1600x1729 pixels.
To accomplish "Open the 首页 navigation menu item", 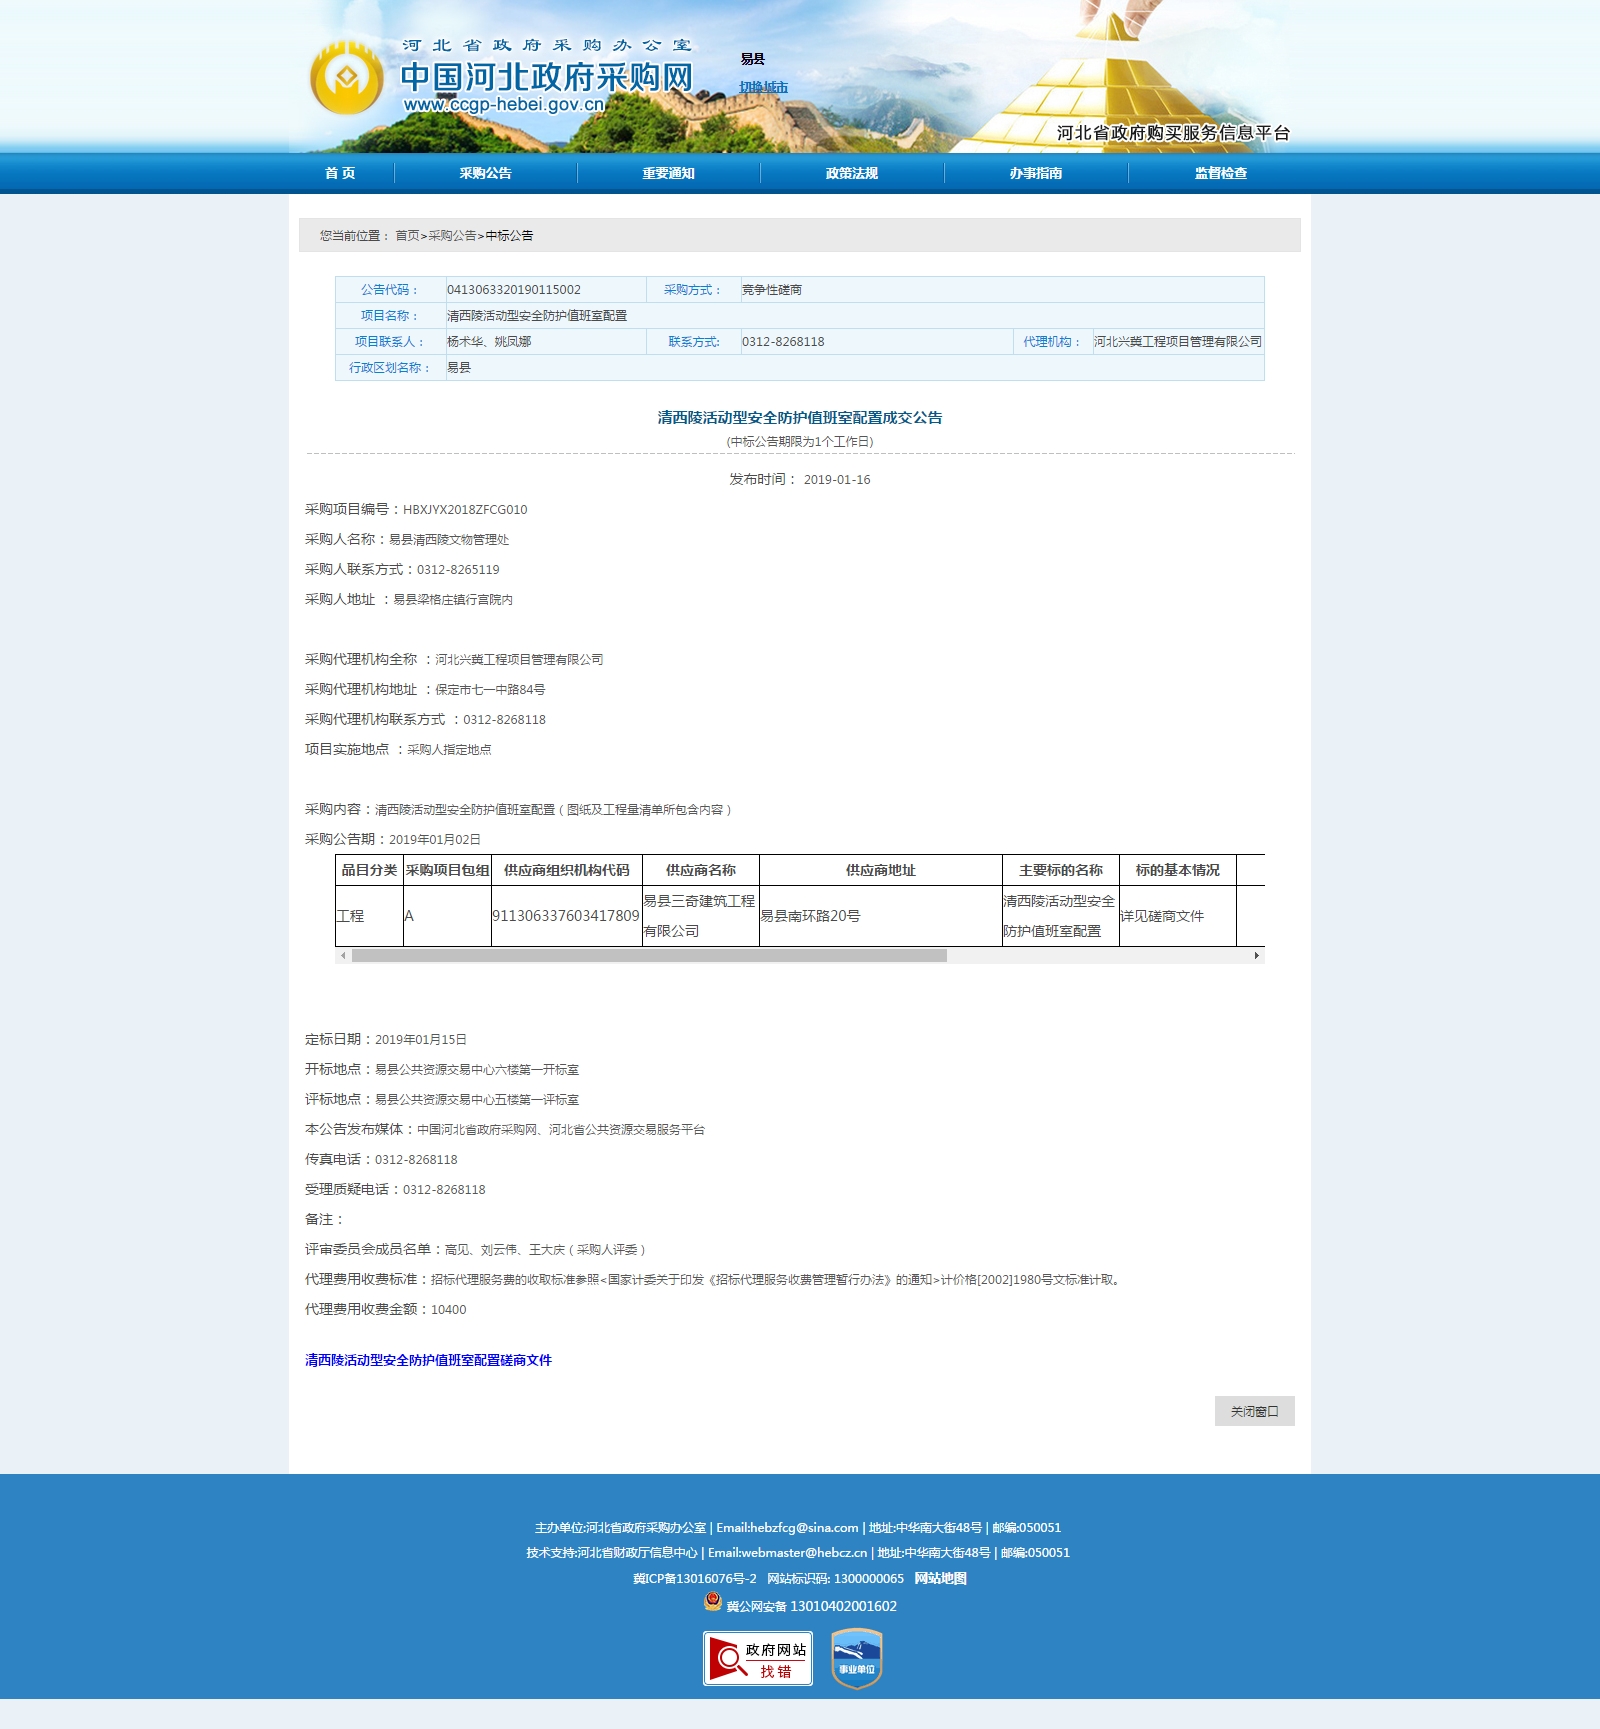I will coord(340,173).
